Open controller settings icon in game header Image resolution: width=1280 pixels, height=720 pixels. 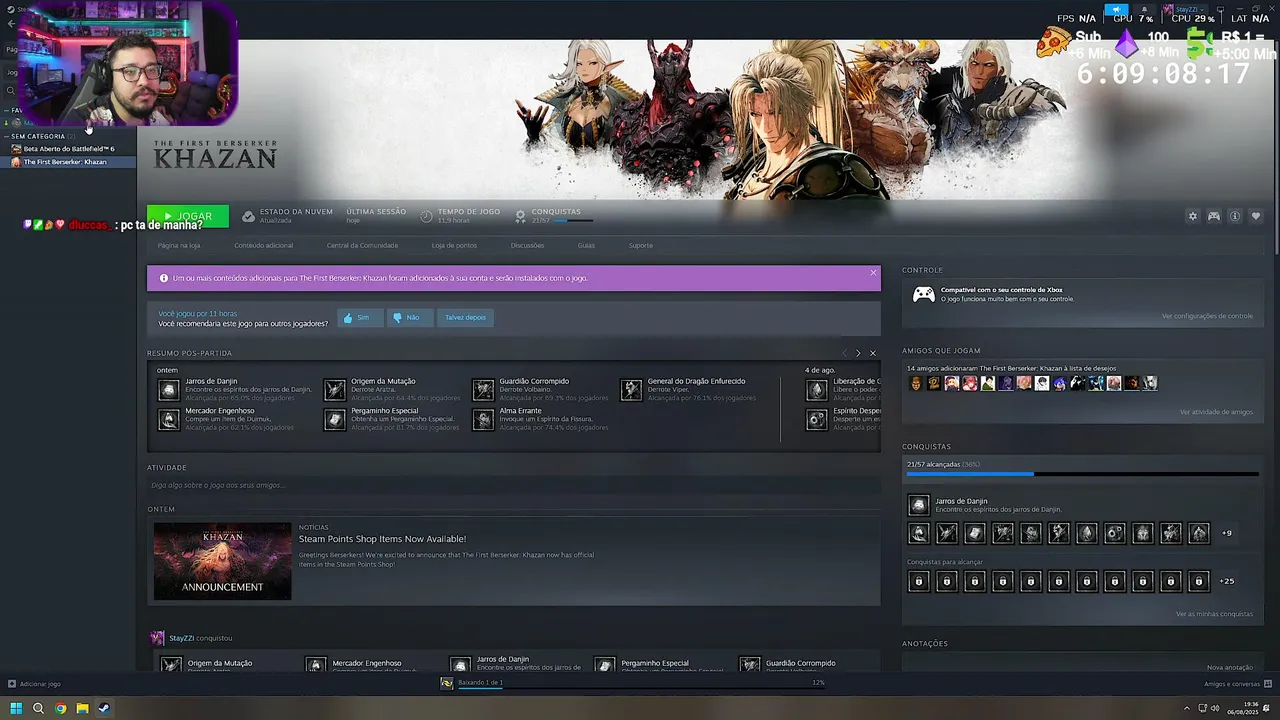pos(1213,216)
